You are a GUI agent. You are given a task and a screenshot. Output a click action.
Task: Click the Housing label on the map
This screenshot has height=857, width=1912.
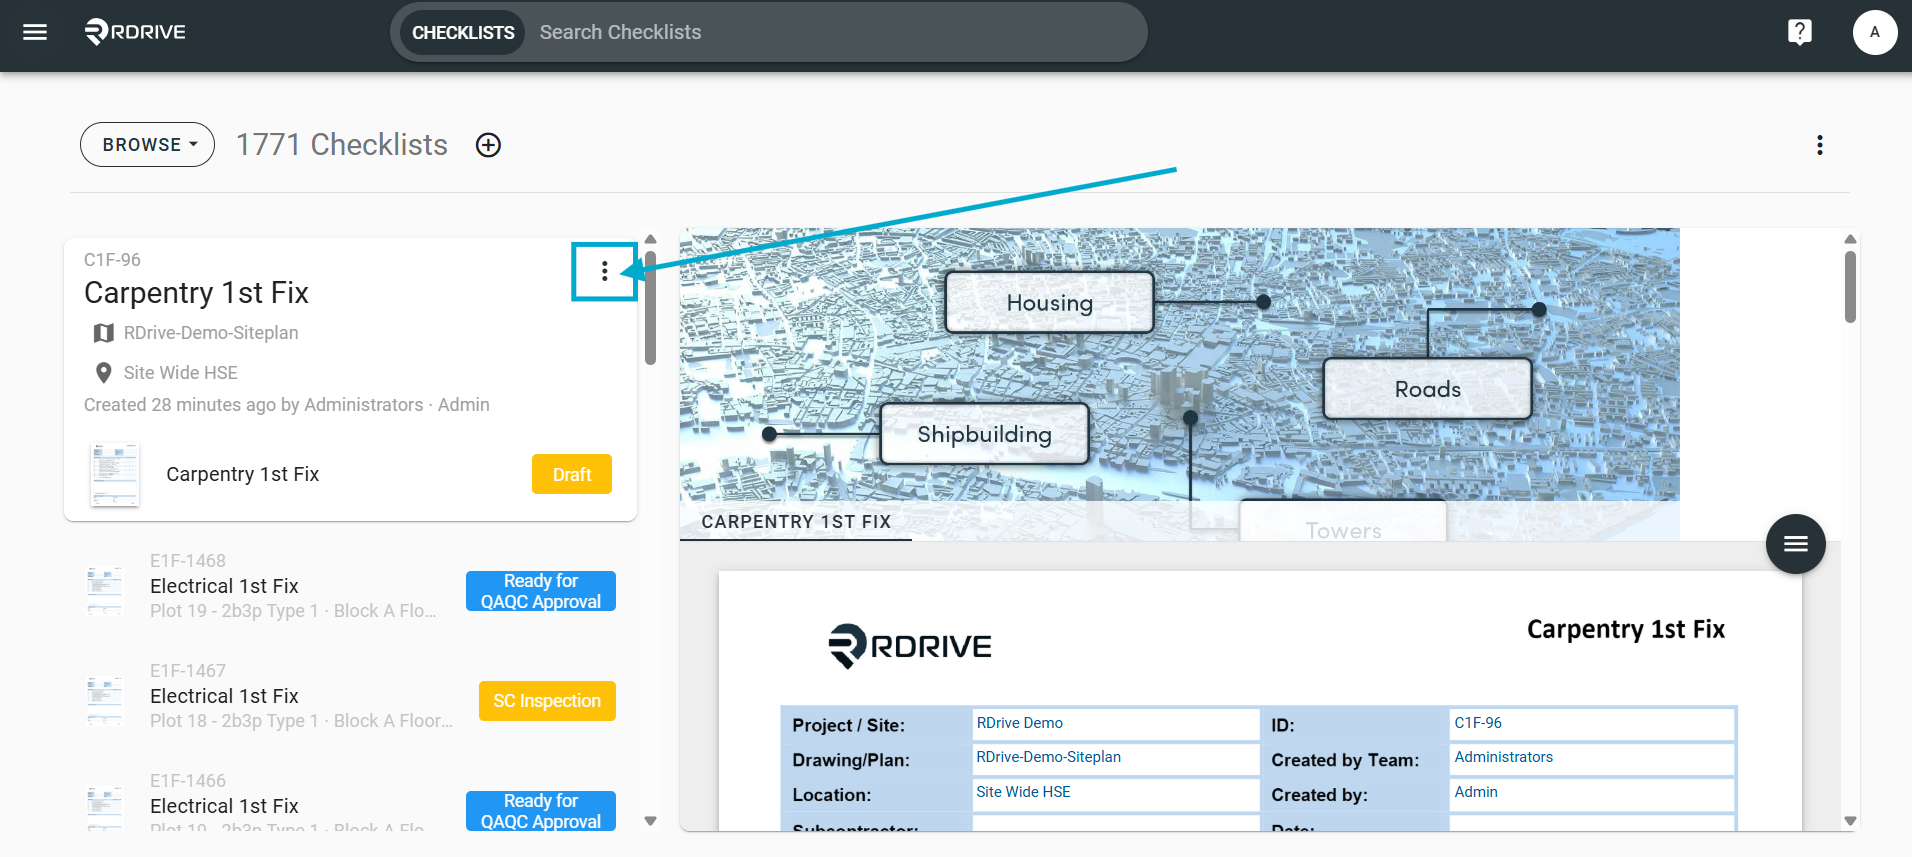pos(1049,302)
